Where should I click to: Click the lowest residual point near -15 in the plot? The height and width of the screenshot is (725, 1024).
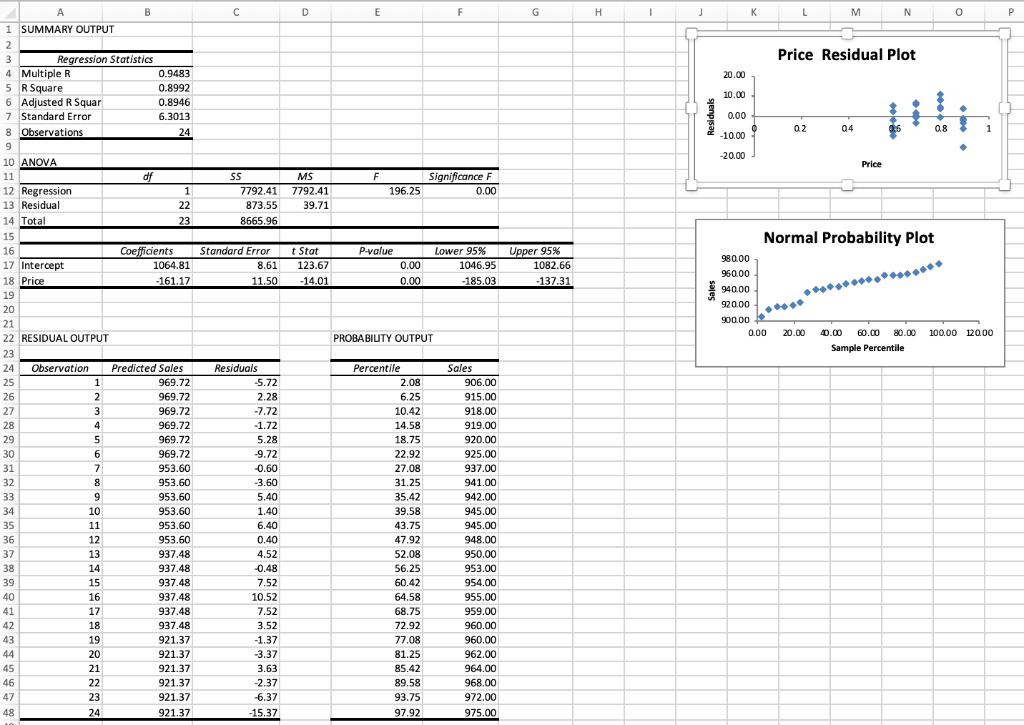point(963,148)
